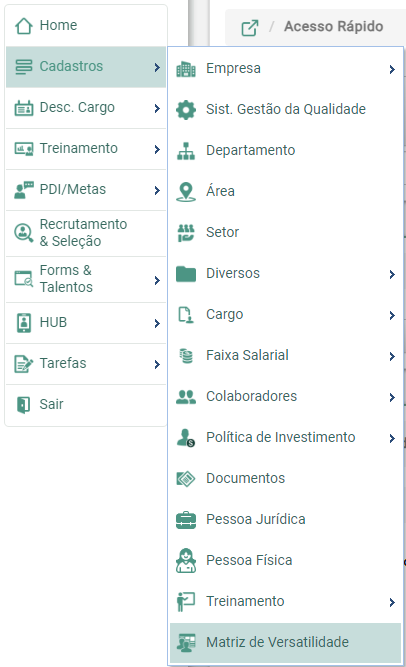Expand the Política de Investimento submenu arrow
The height and width of the screenshot is (667, 406).
(x=392, y=438)
